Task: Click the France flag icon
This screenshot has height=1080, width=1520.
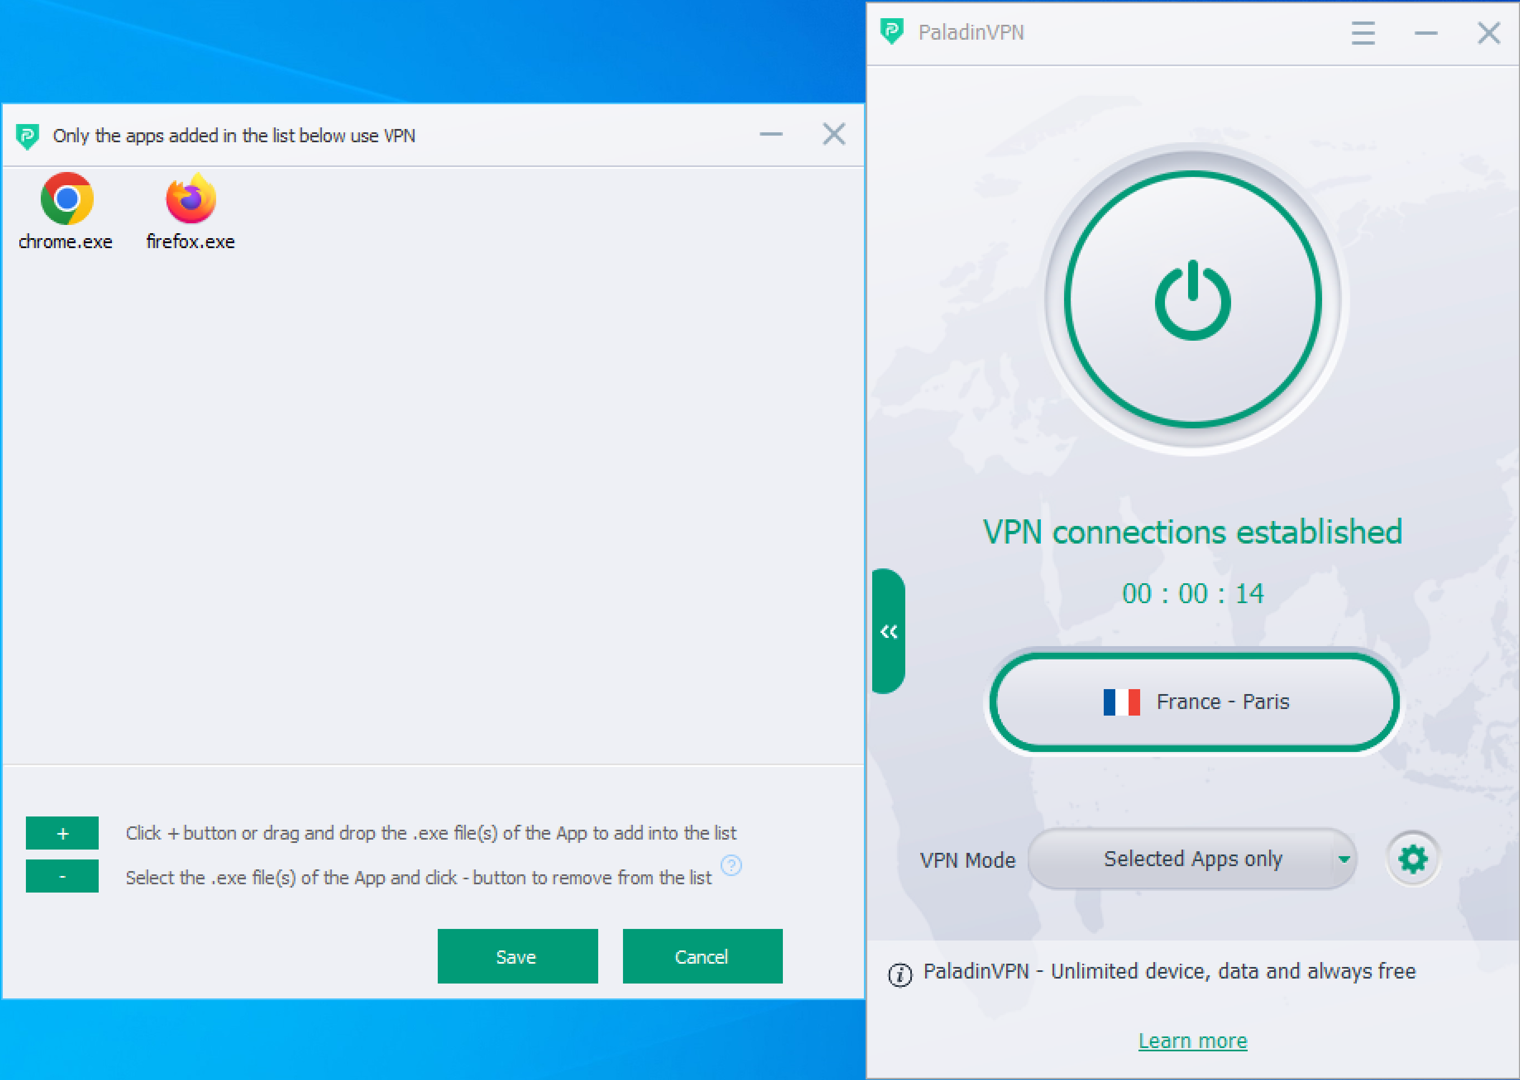Action: (x=1122, y=702)
